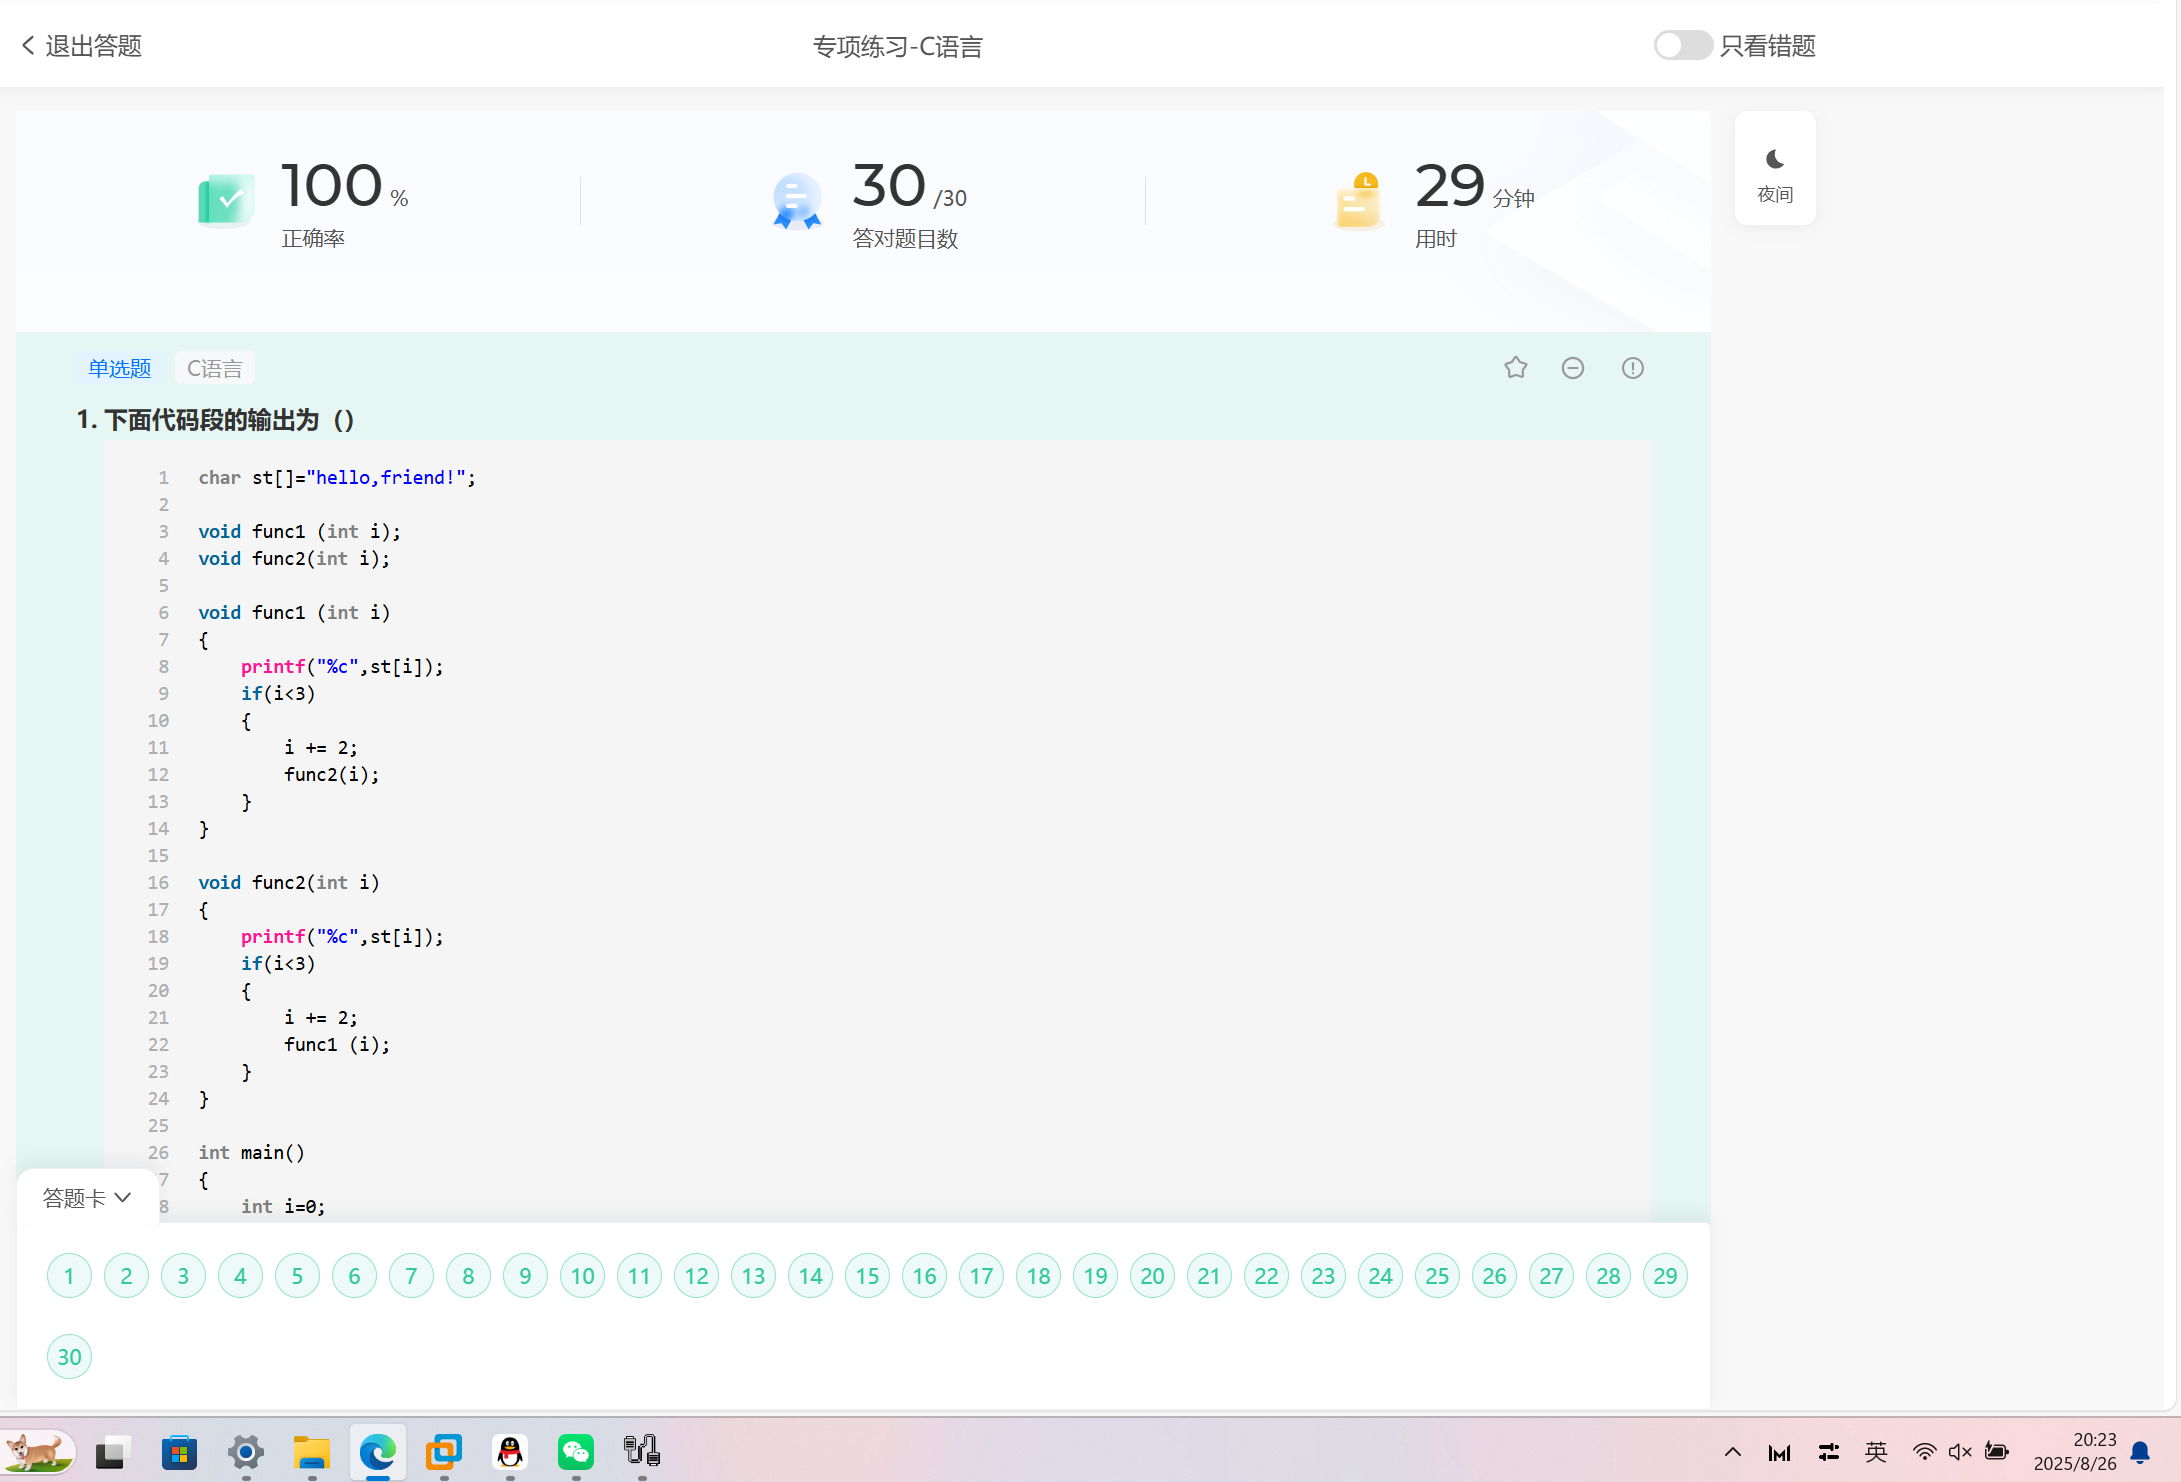Click the circled minus icon beside the favorite star
The height and width of the screenshot is (1482, 2181).
pos(1573,368)
